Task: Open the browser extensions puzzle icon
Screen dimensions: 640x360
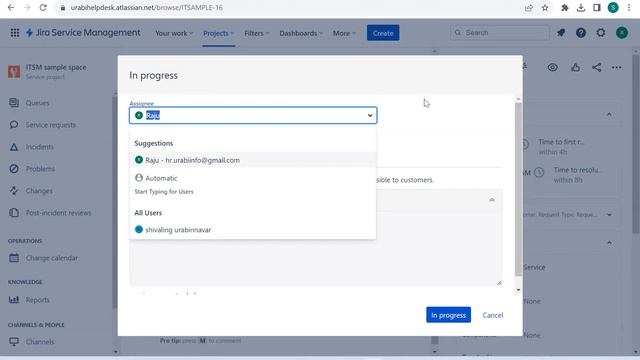Action: pyautogui.click(x=565, y=8)
